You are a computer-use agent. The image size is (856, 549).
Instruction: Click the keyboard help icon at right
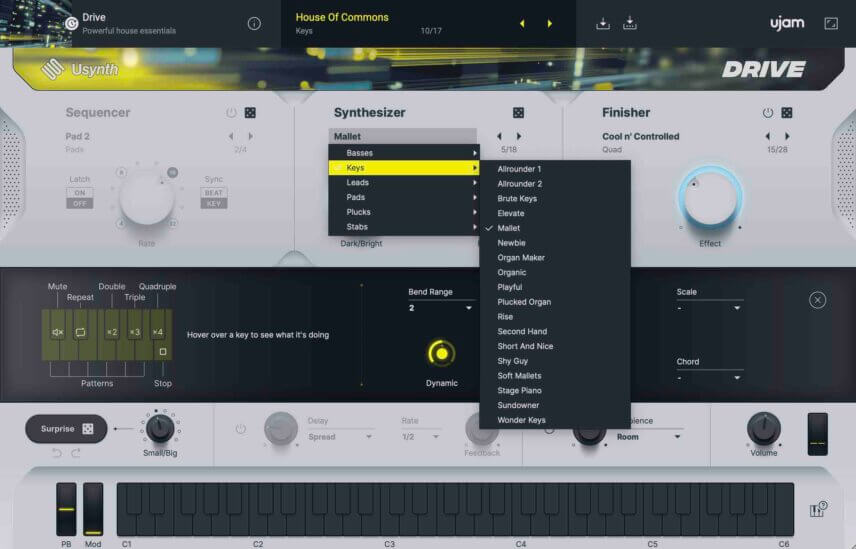point(817,509)
